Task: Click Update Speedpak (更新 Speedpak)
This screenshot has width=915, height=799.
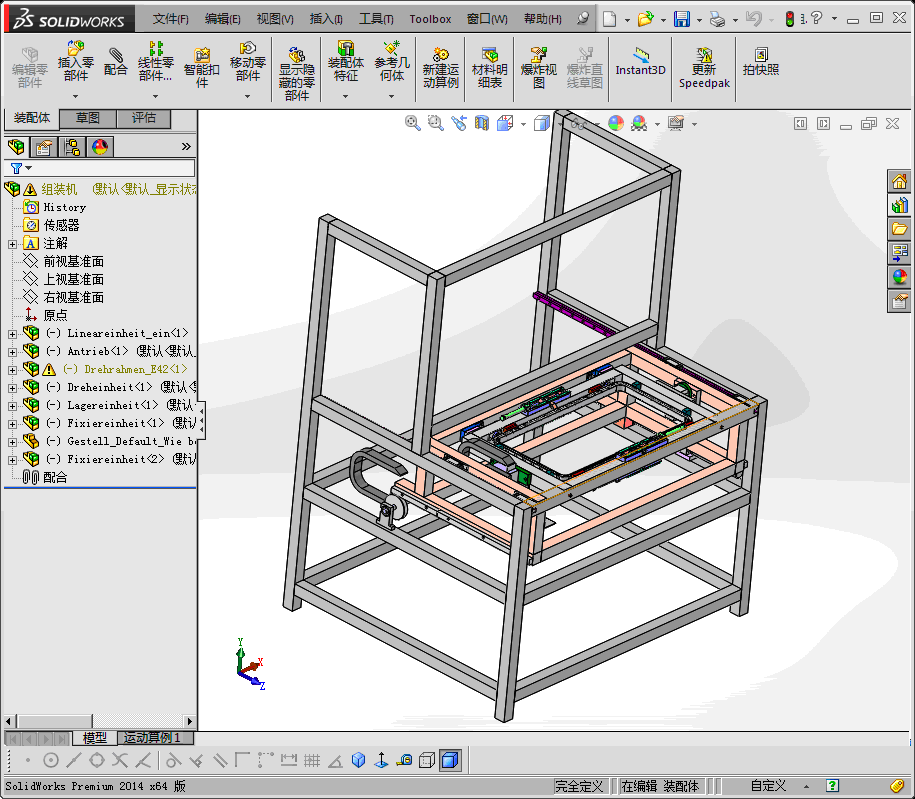Action: (704, 68)
